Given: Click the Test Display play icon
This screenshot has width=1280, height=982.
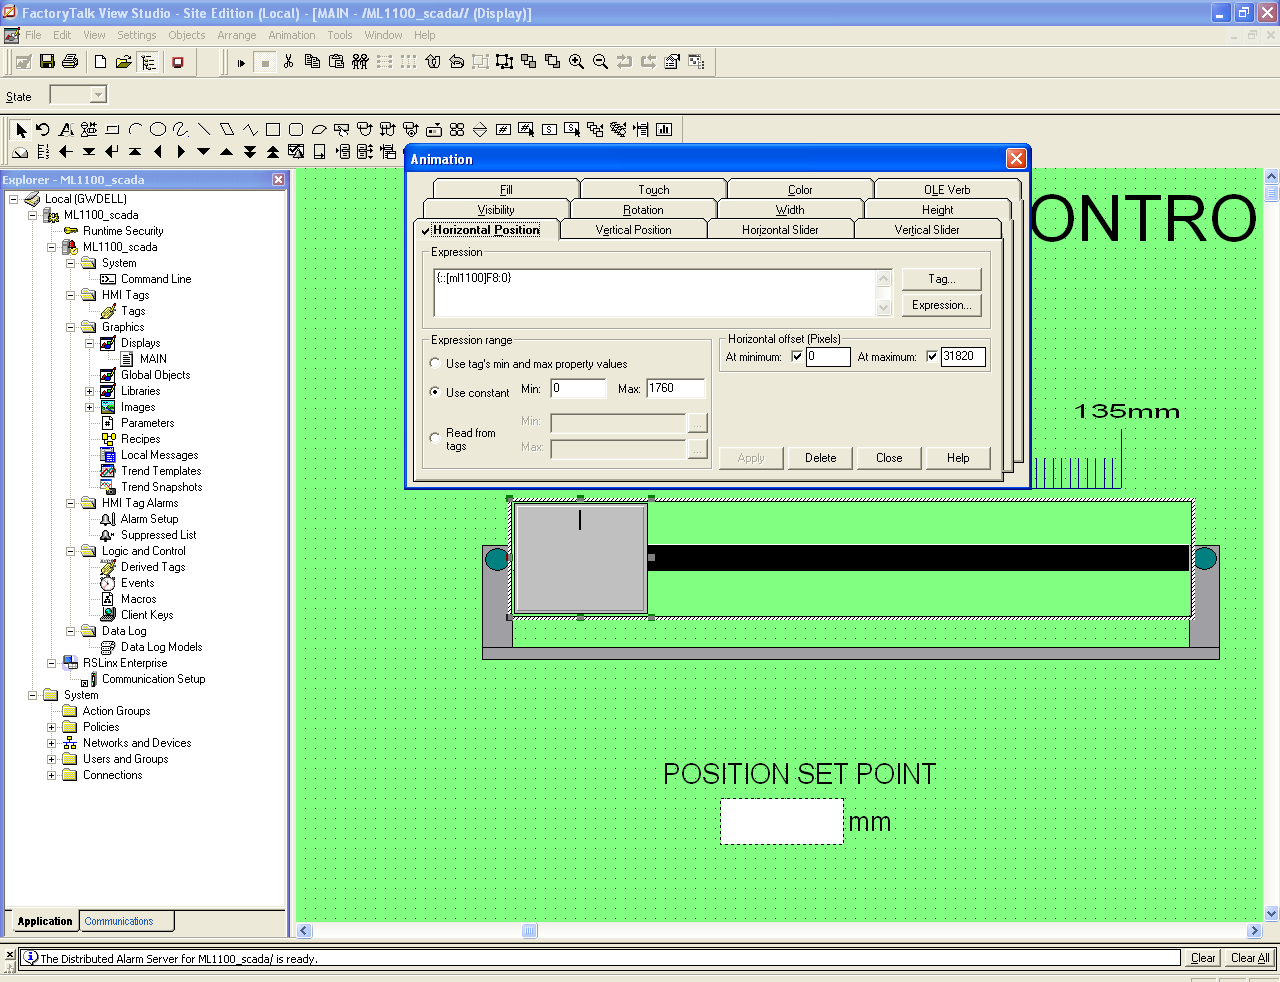Looking at the screenshot, I should point(241,62).
